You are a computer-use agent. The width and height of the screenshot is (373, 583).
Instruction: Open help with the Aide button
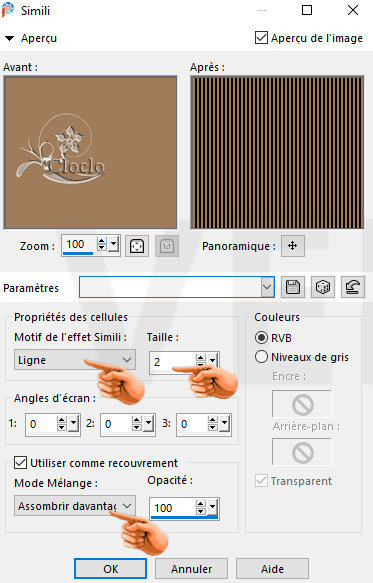coord(272,568)
